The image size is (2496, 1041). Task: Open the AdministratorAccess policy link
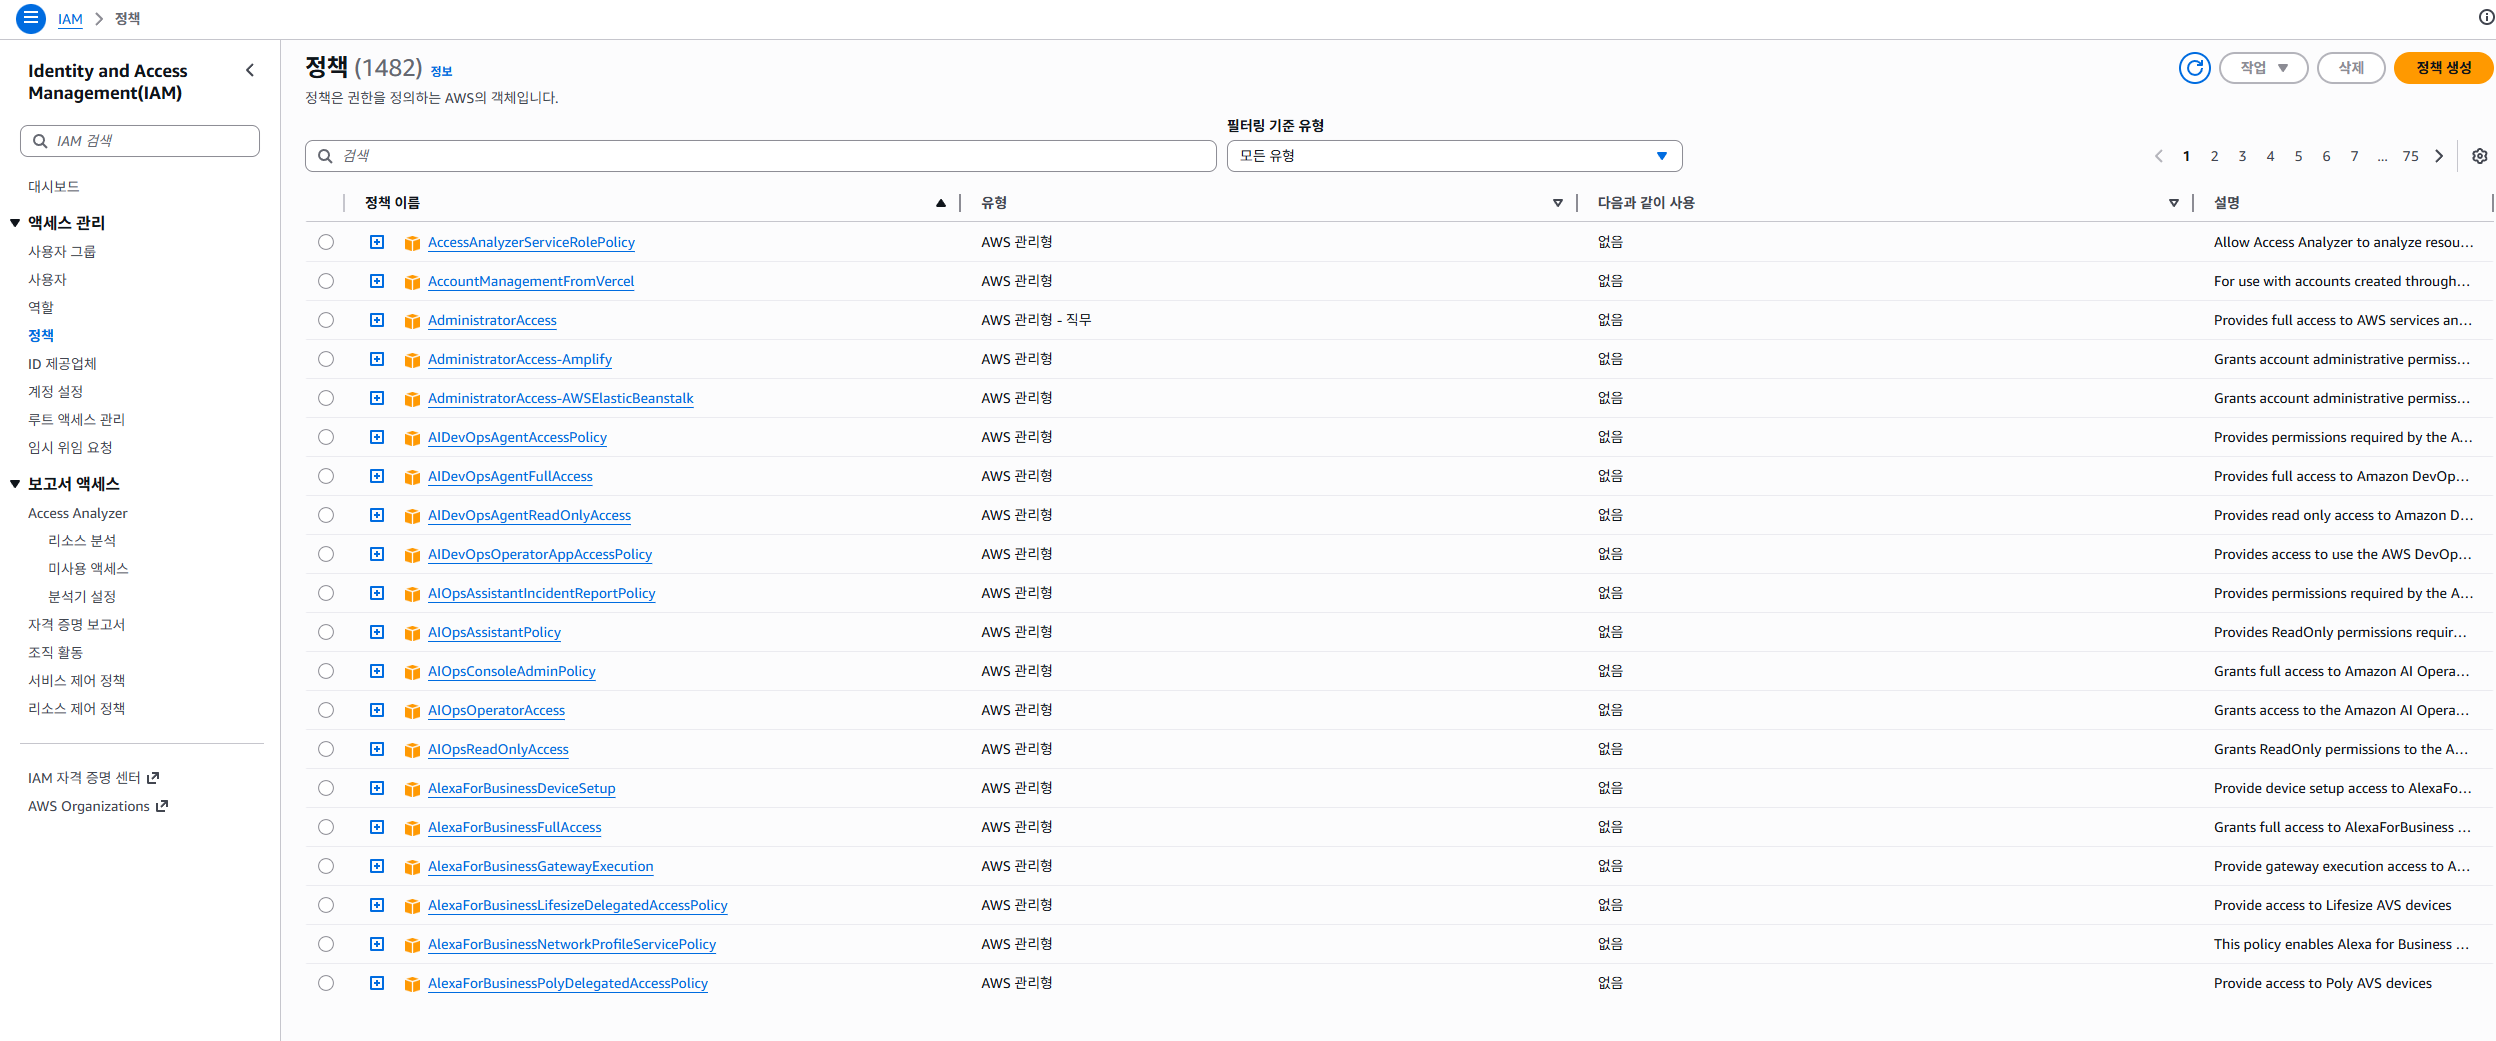(492, 320)
